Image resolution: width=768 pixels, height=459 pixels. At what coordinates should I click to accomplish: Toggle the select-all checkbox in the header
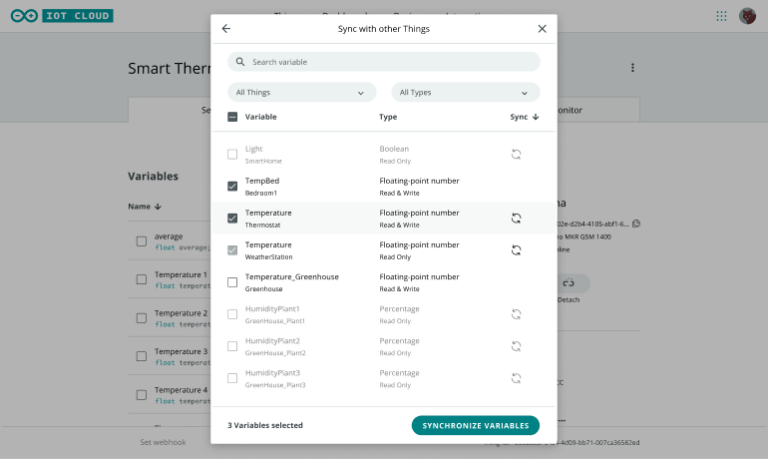[x=233, y=117]
